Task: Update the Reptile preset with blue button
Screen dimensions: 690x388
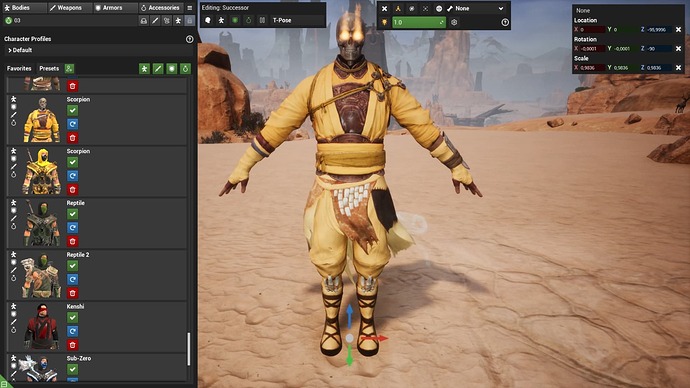Action: pos(73,228)
